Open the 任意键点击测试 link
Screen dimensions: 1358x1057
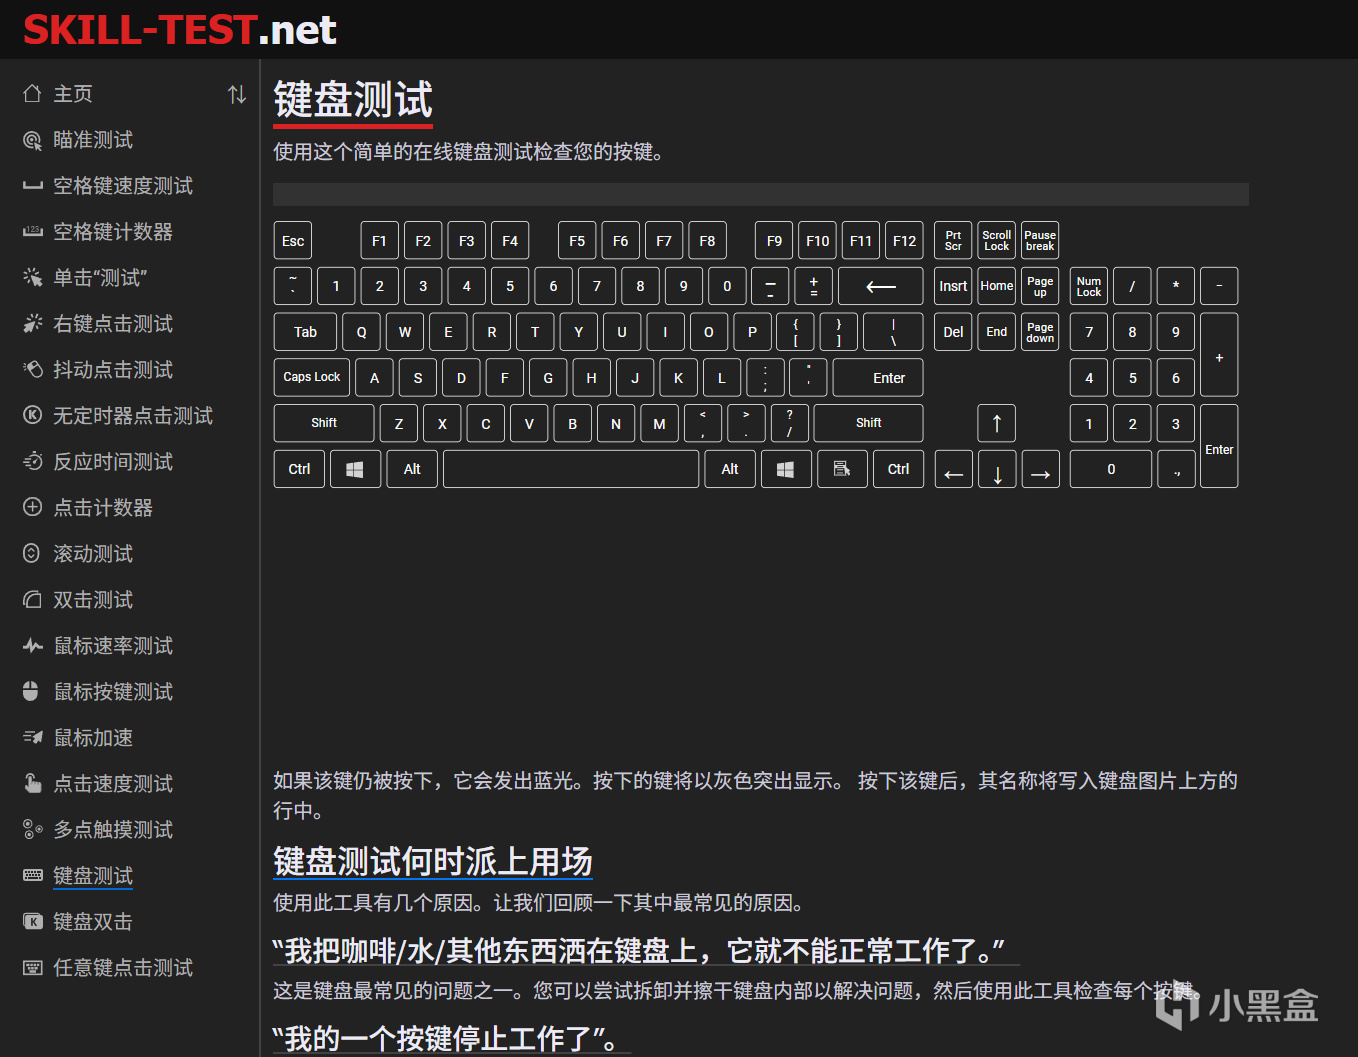pyautogui.click(x=123, y=968)
